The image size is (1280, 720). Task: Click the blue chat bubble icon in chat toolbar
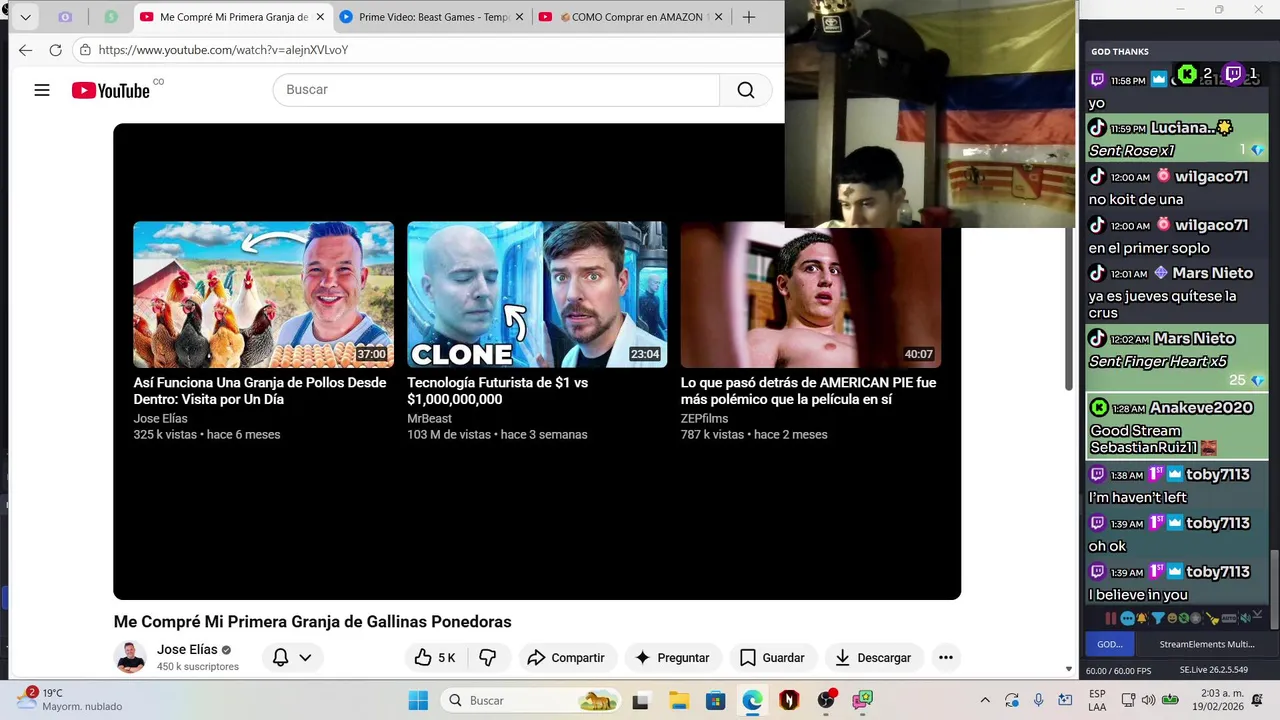point(1128,618)
